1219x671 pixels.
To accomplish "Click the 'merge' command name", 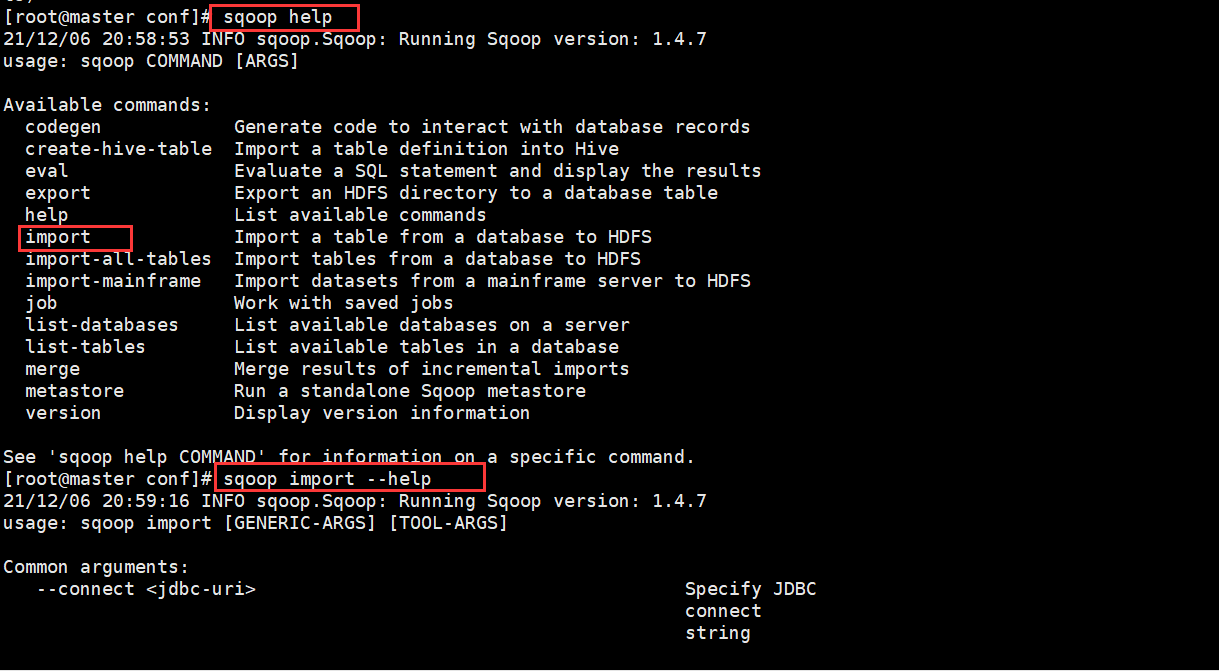I will point(52,369).
